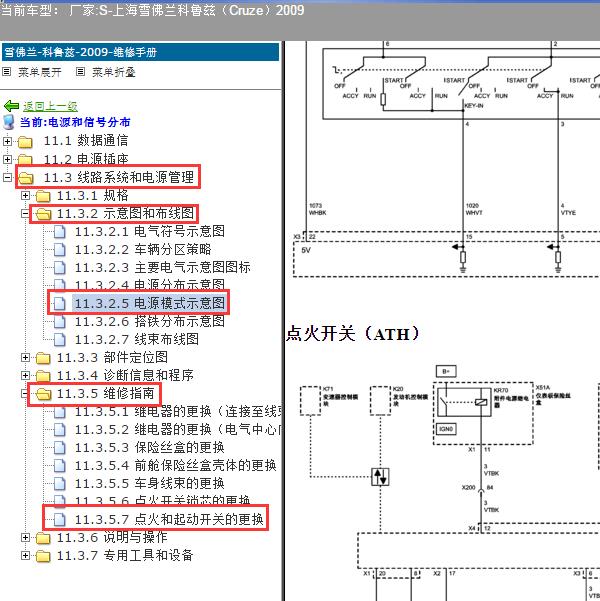Click the green back arrow icon
This screenshot has width=600, height=601.
tap(12, 106)
